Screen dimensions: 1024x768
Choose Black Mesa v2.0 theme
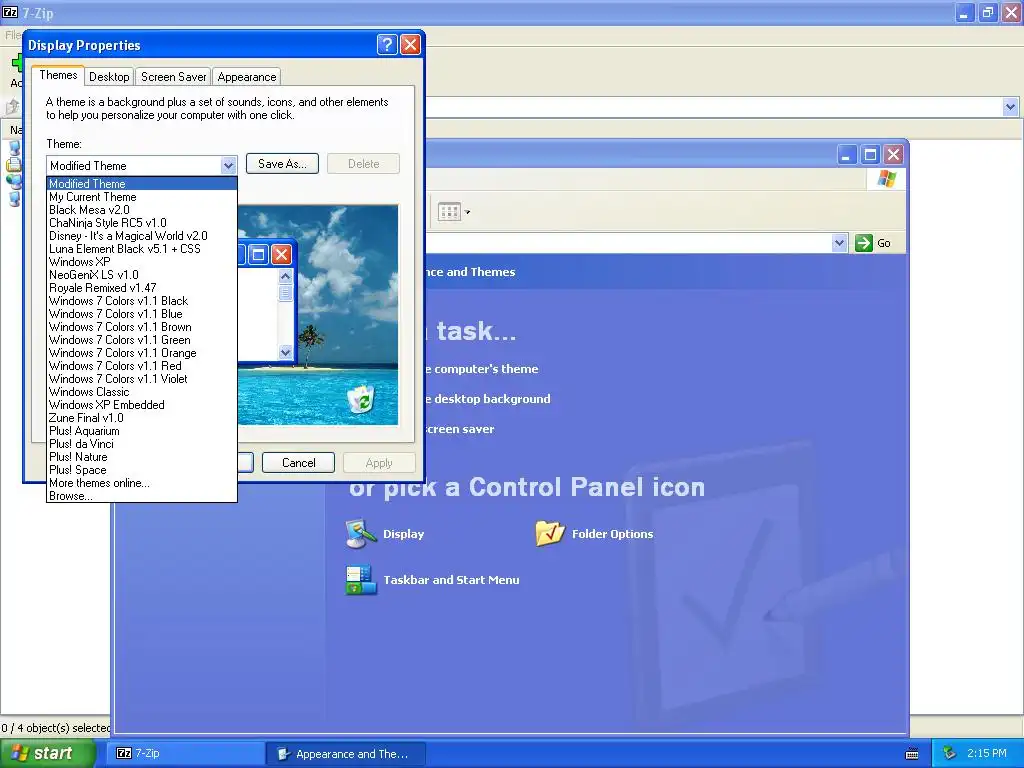pyautogui.click(x=142, y=210)
